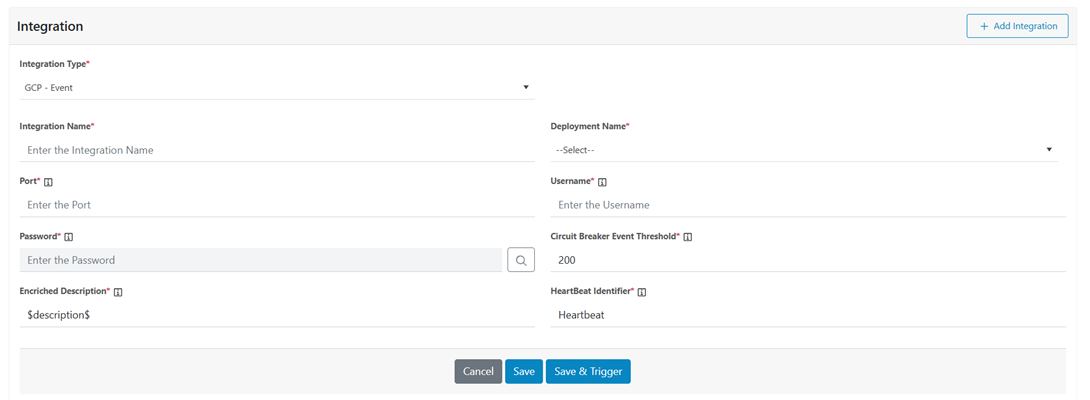Select the Username text field

coord(808,205)
